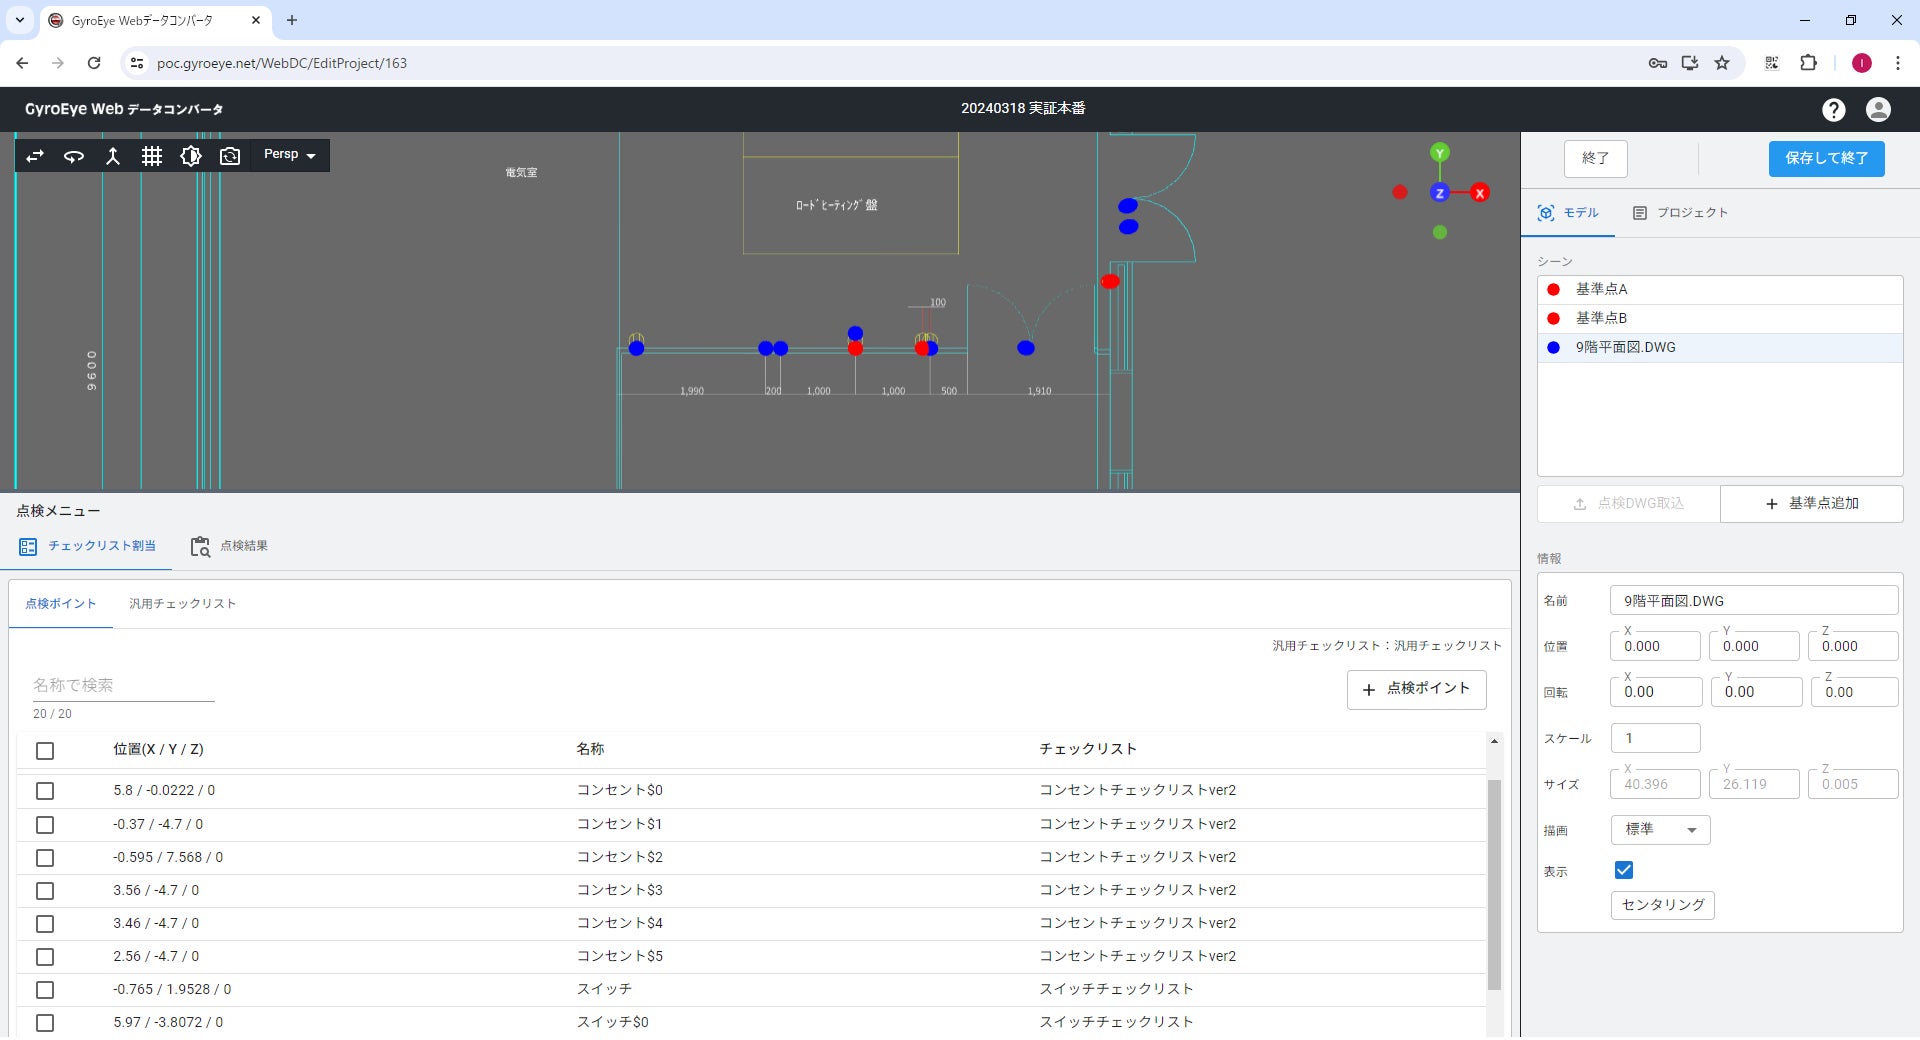The image size is (1920, 1040).
Task: Open the tab search dropdown arrow
Action: (19, 20)
